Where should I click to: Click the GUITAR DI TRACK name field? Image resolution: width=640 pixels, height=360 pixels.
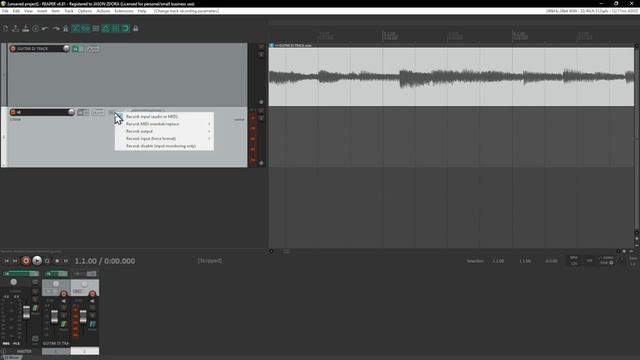pos(39,49)
